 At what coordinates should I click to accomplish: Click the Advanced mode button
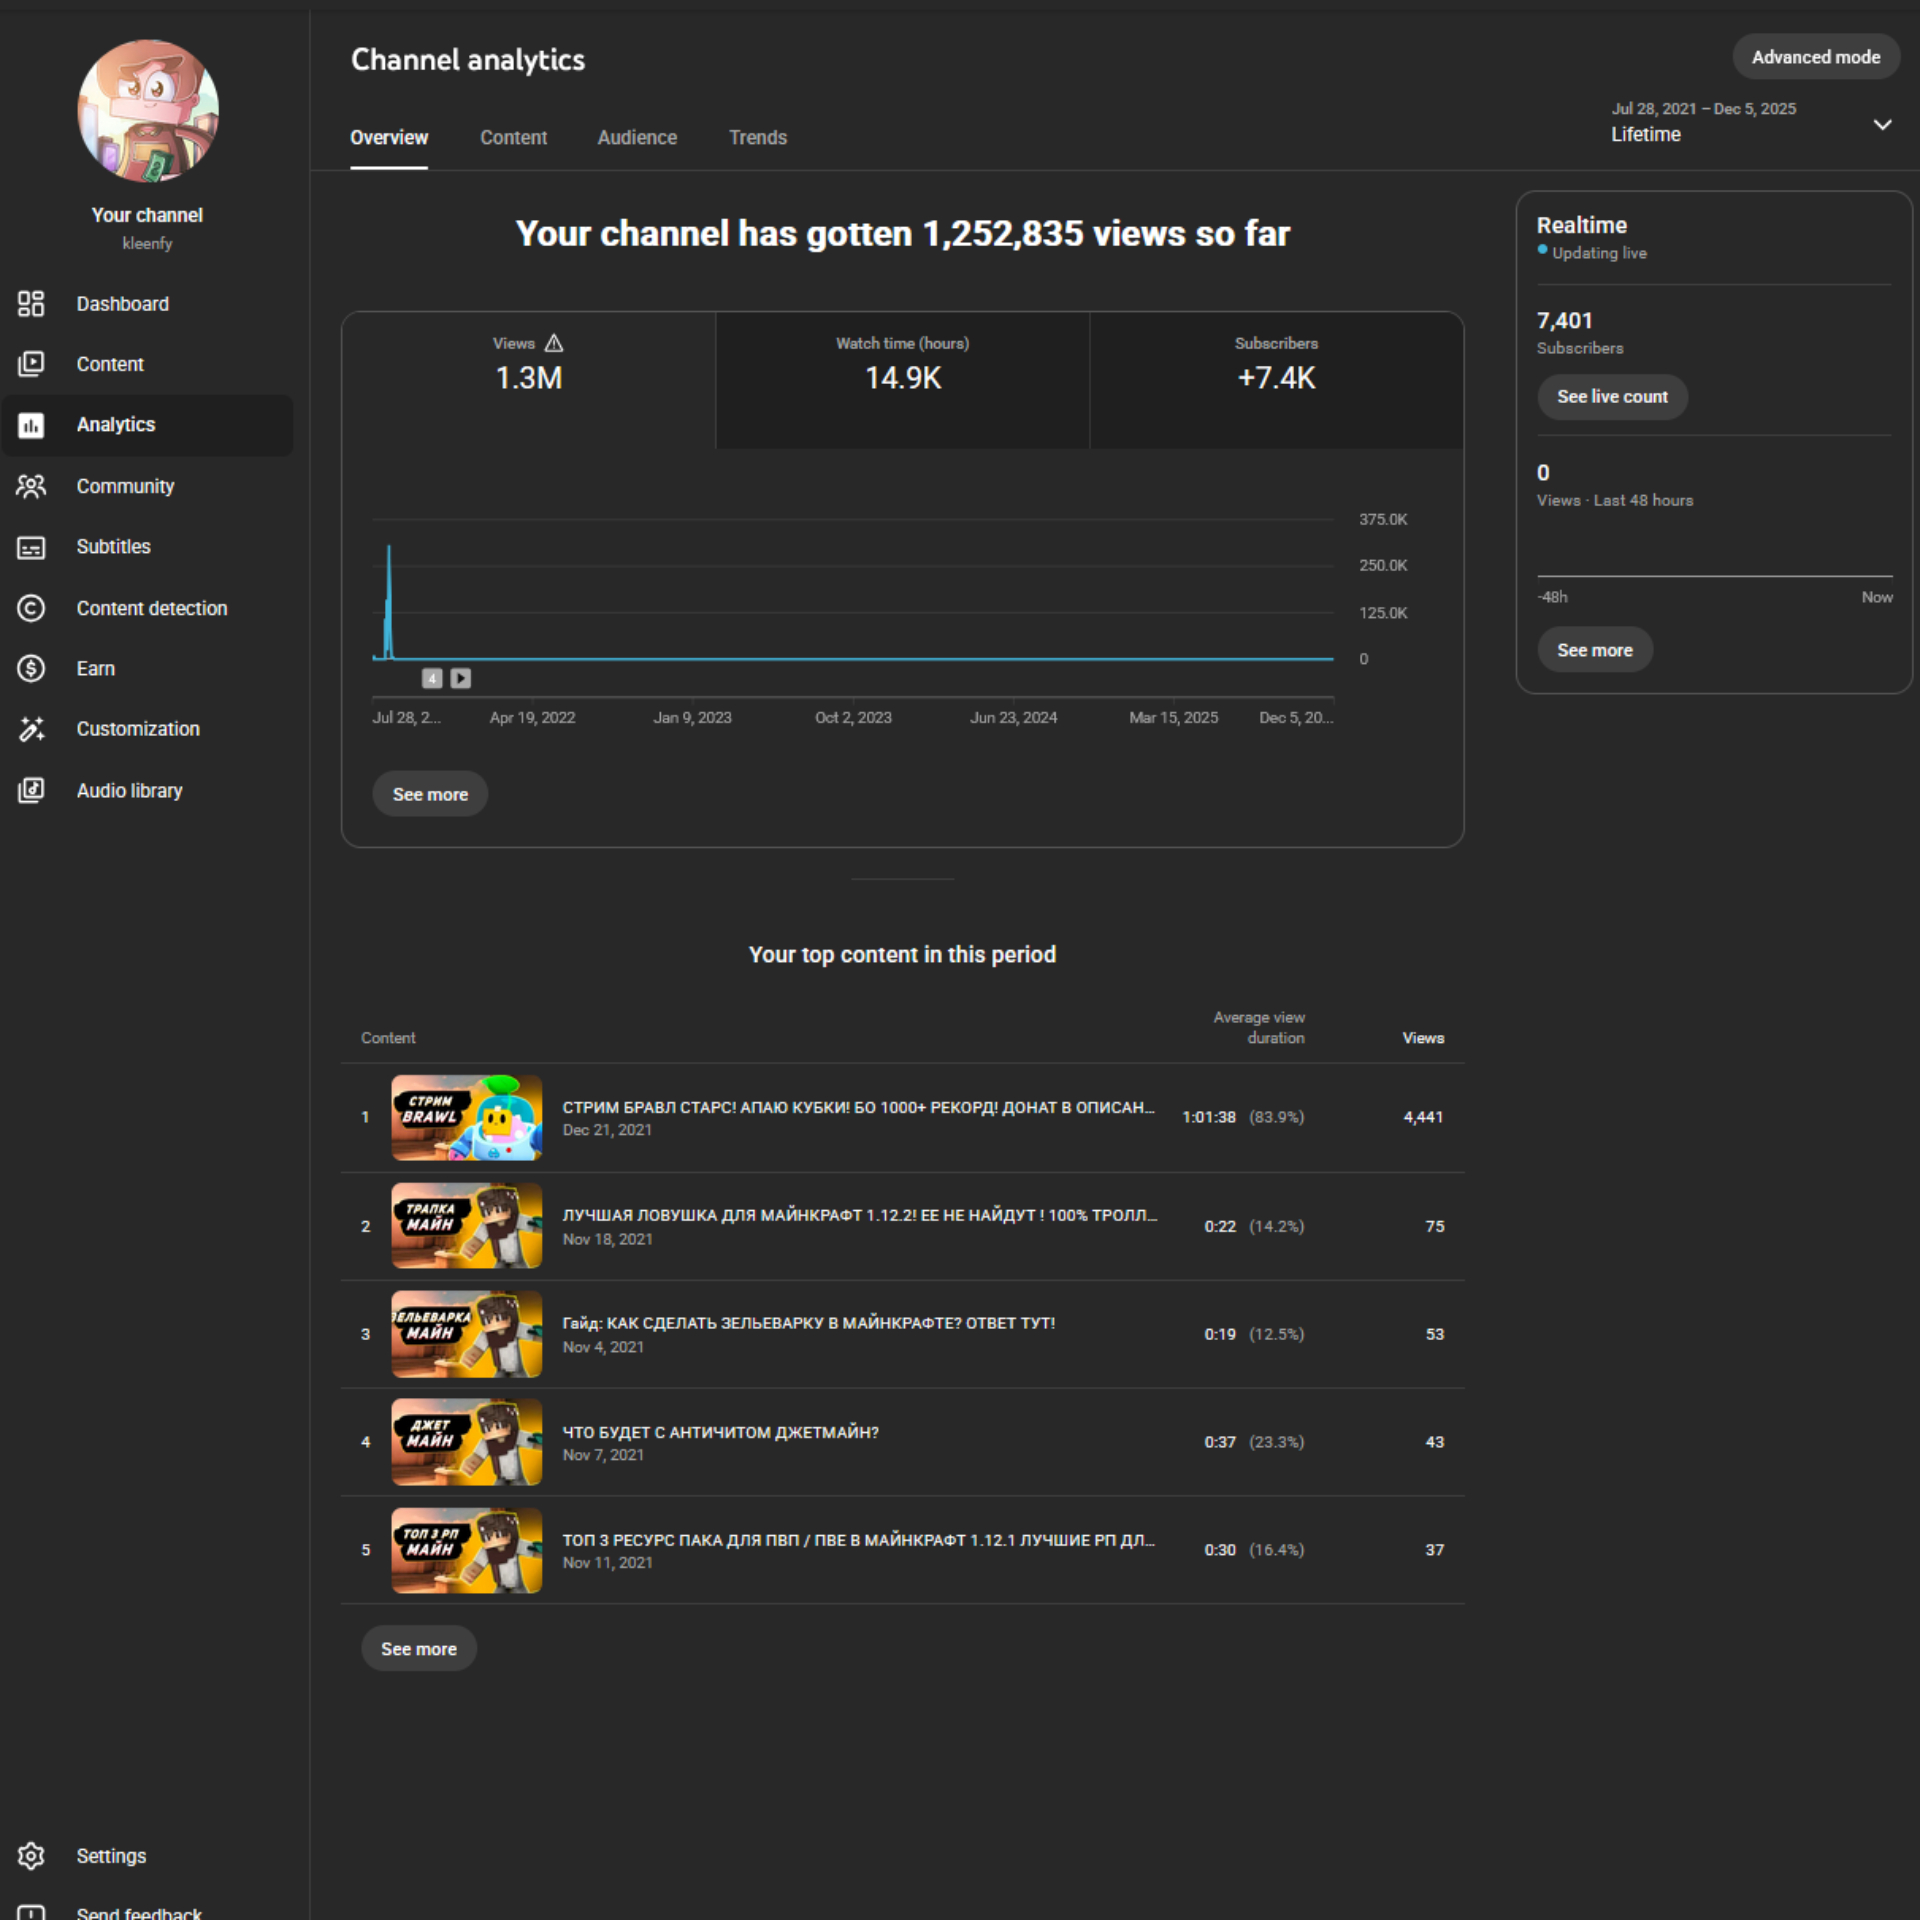1815,57
